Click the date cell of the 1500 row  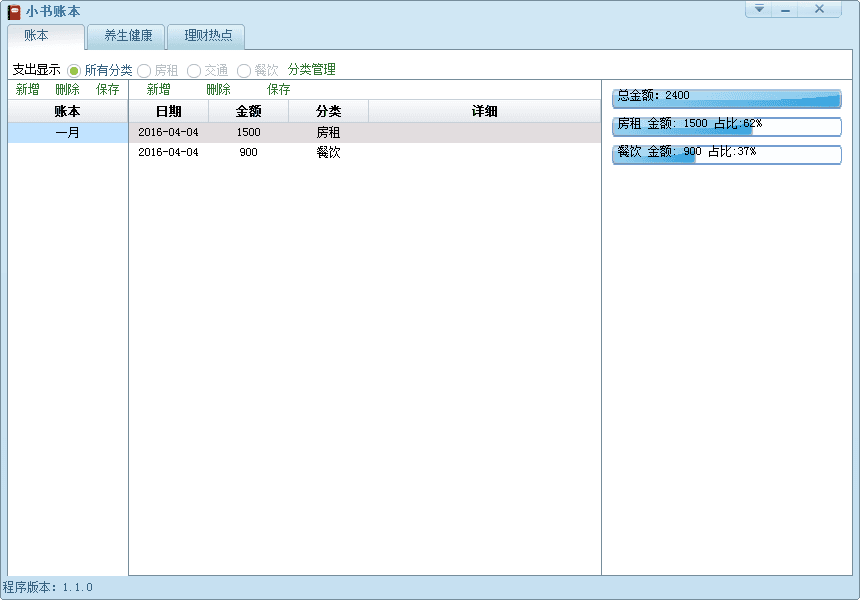[168, 132]
